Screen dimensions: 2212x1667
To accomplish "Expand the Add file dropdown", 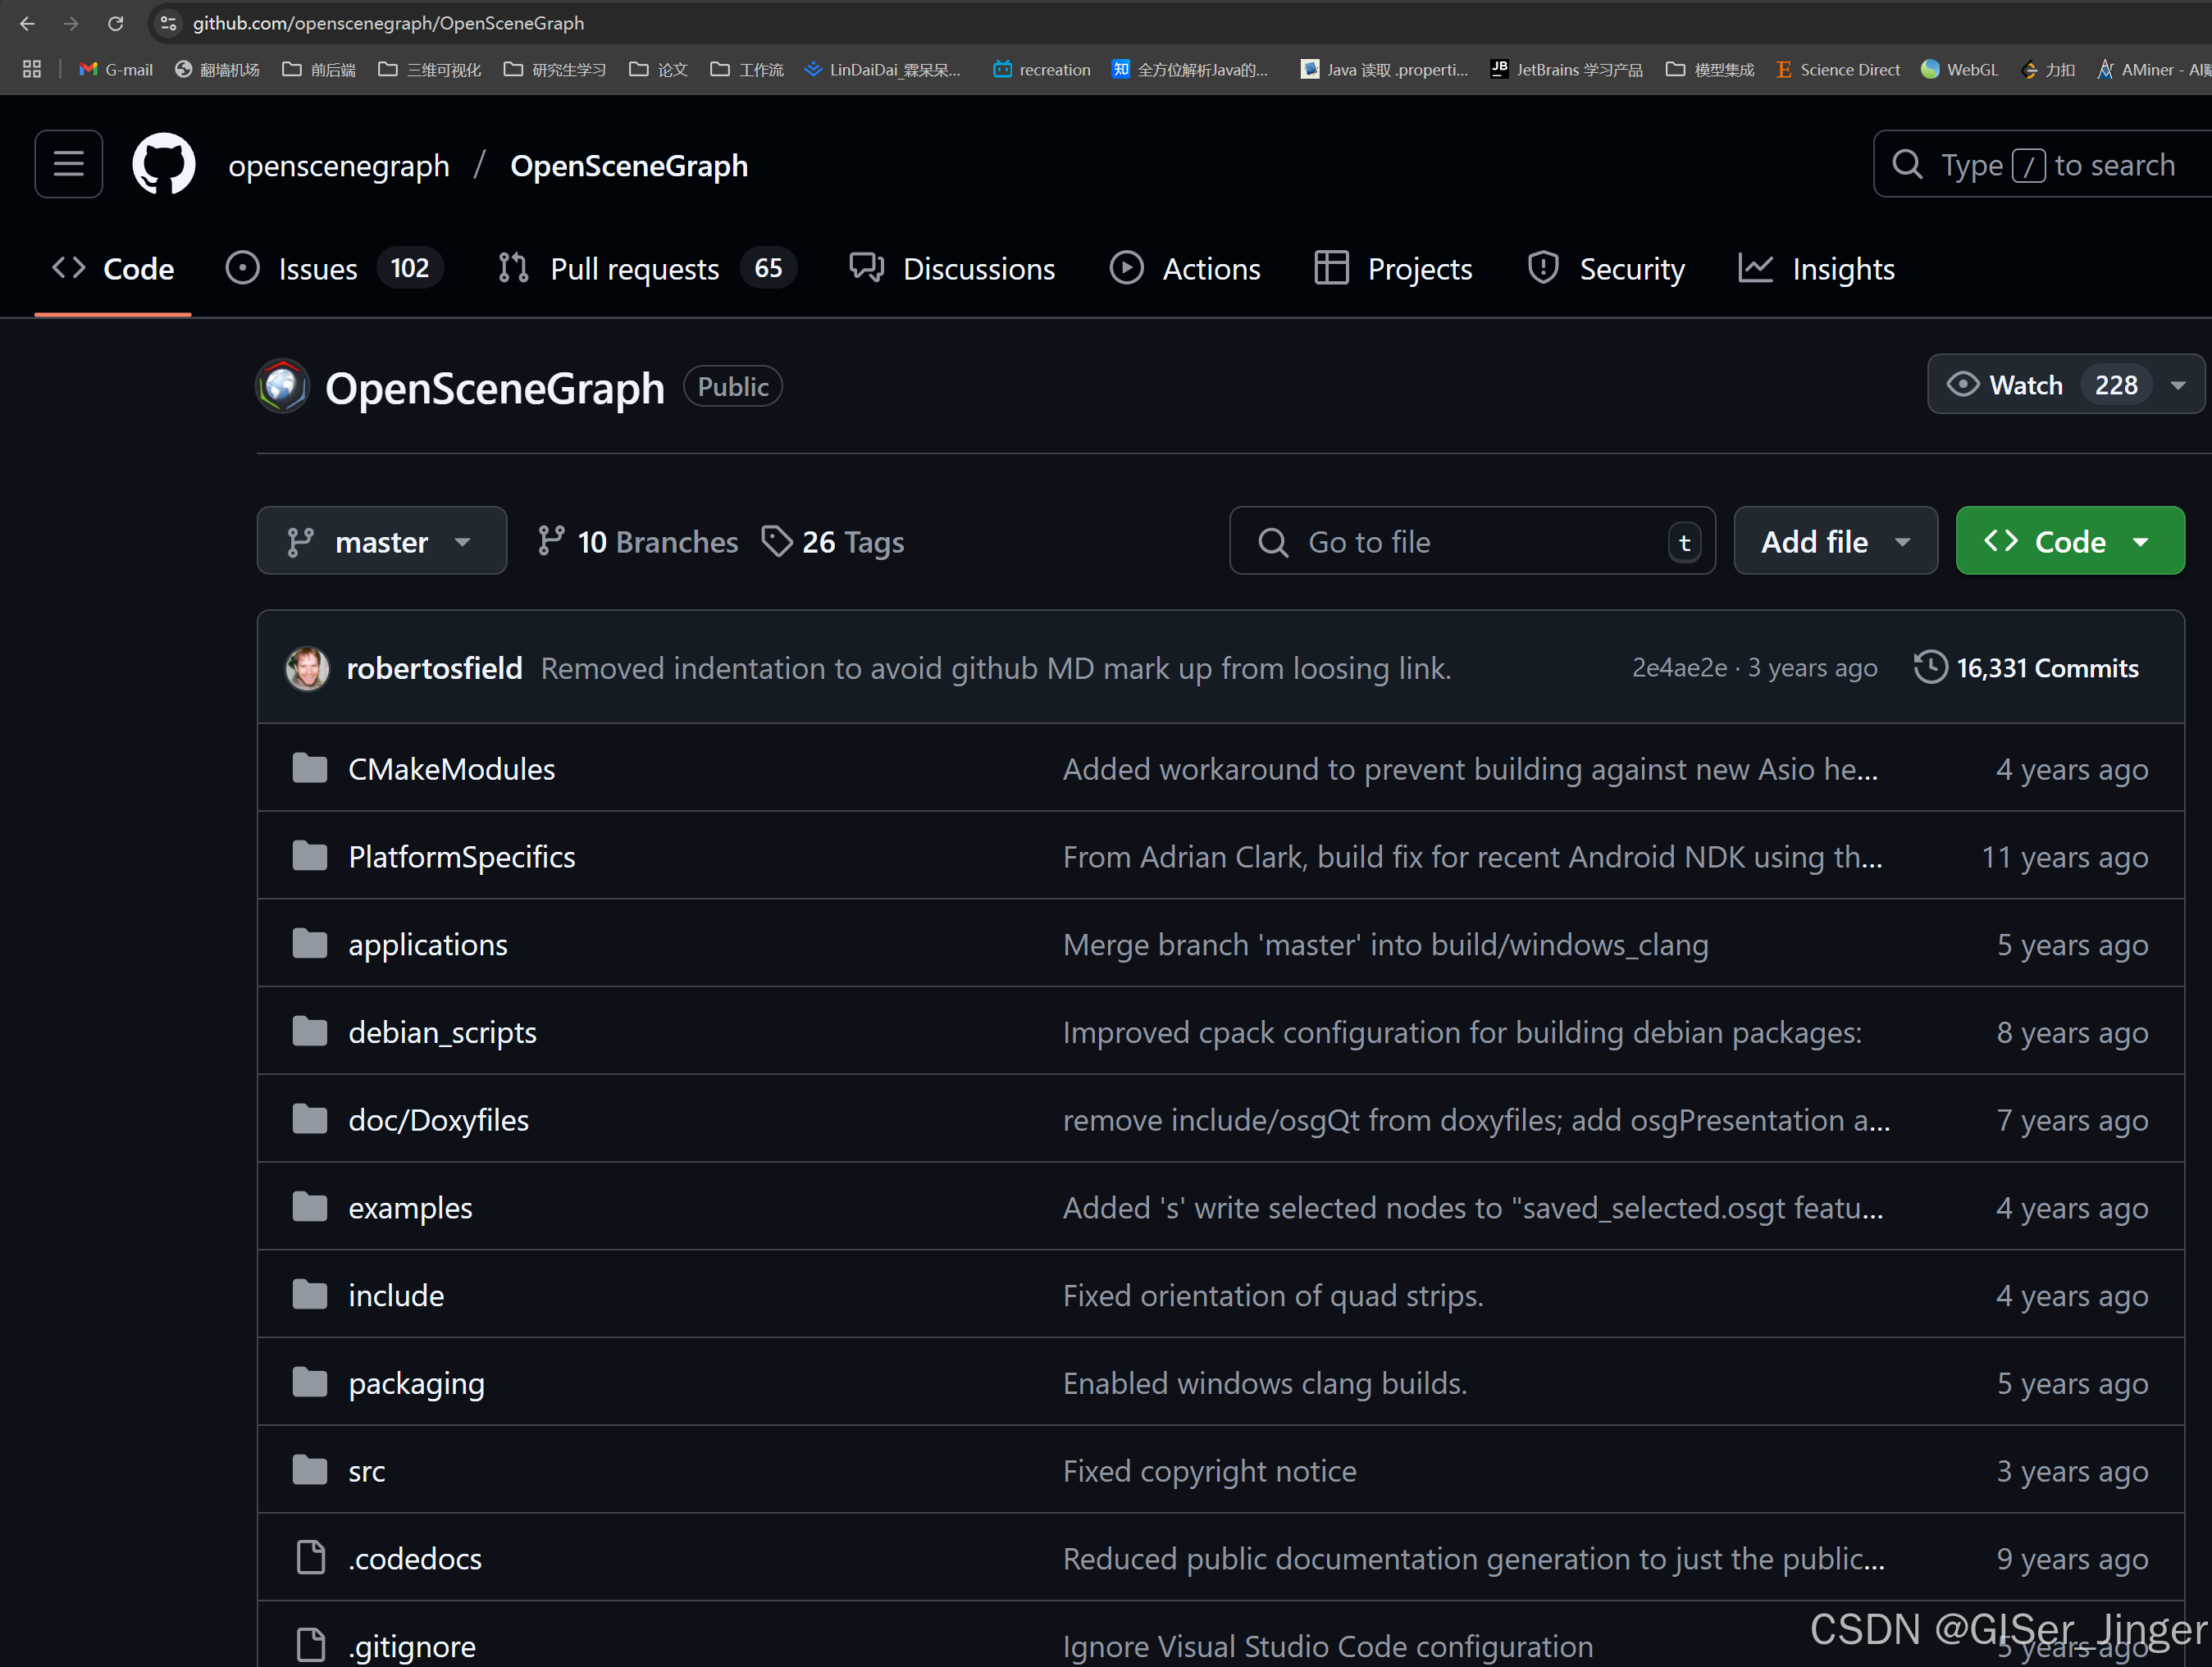I will click(x=1835, y=542).
